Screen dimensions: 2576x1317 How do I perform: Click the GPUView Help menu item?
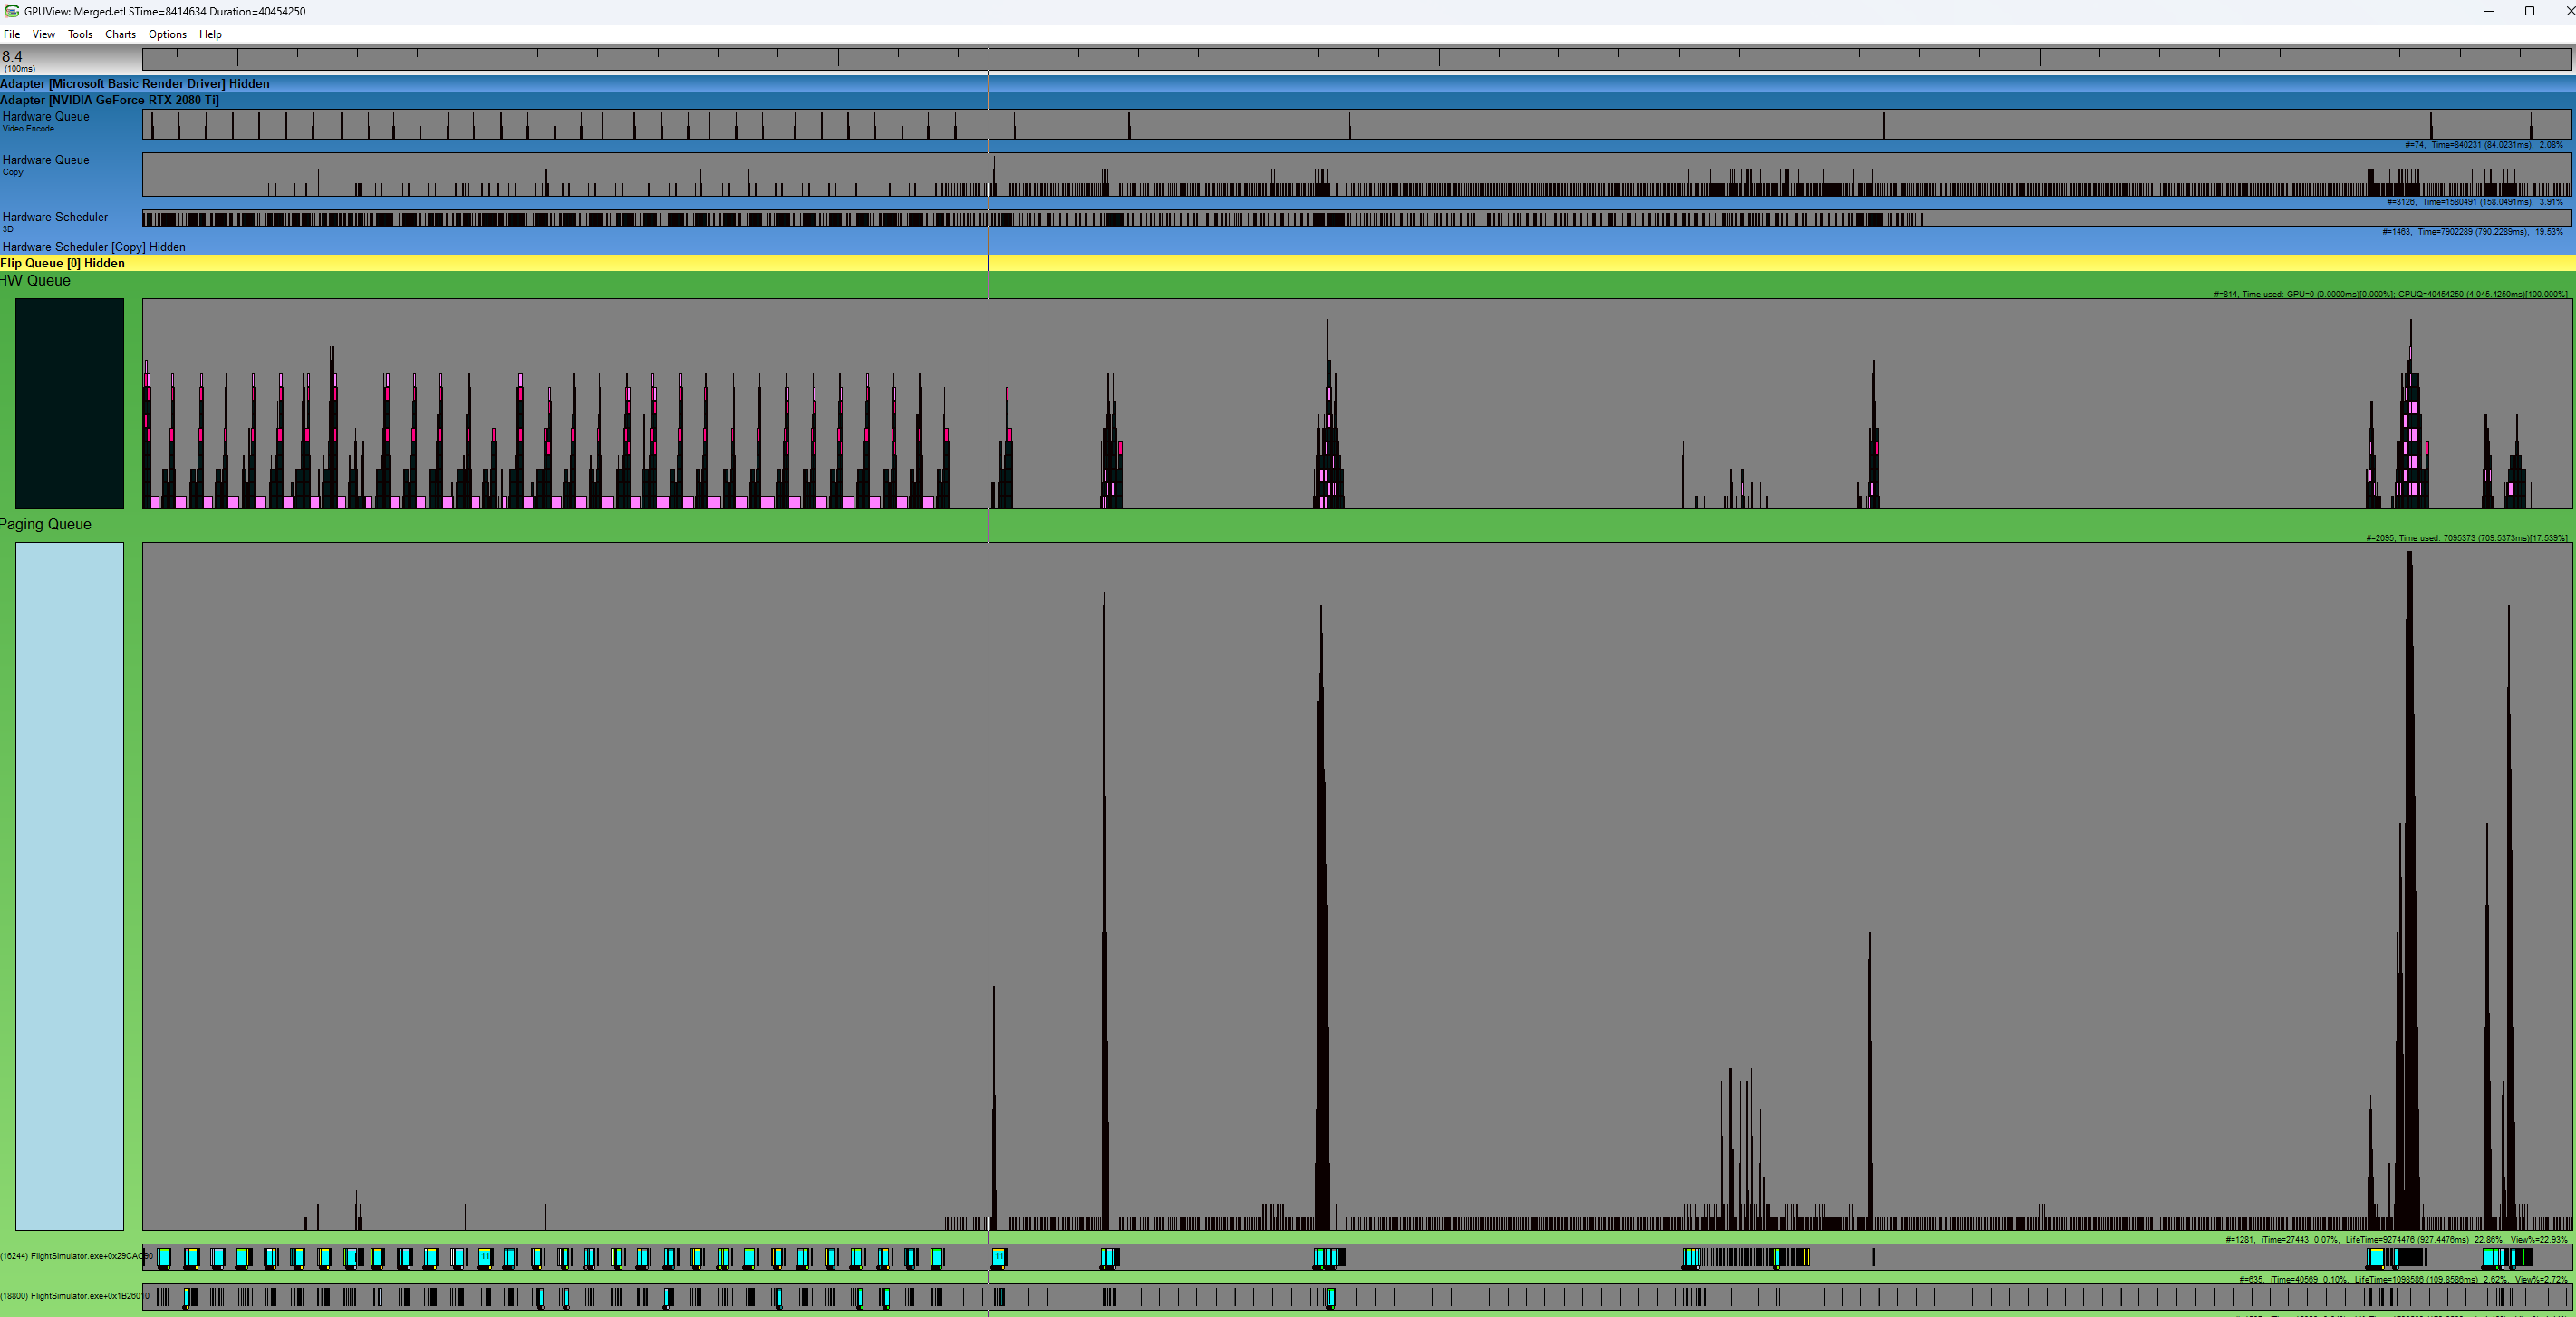pos(210,35)
